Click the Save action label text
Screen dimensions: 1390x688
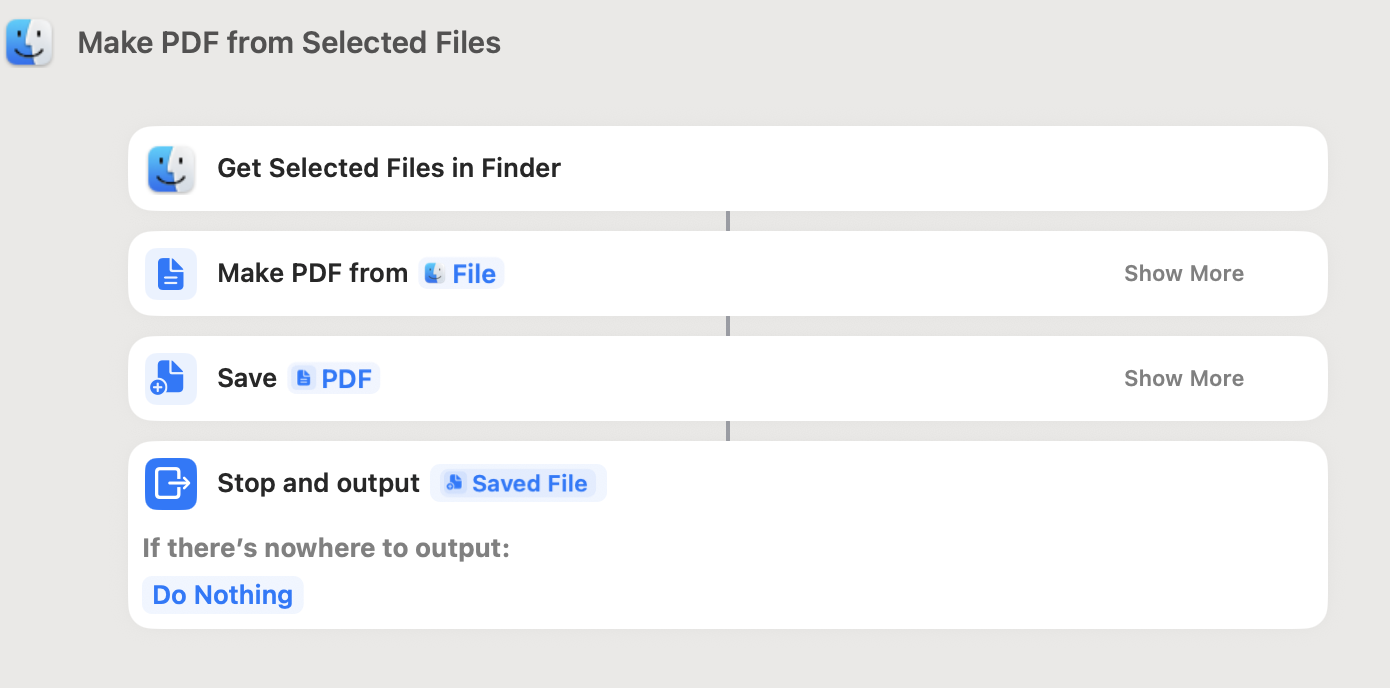[x=247, y=379]
